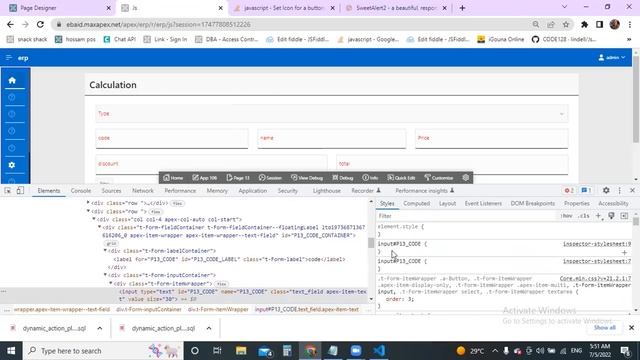Open DevTools settings gear
The image size is (640, 360).
click(606, 191)
